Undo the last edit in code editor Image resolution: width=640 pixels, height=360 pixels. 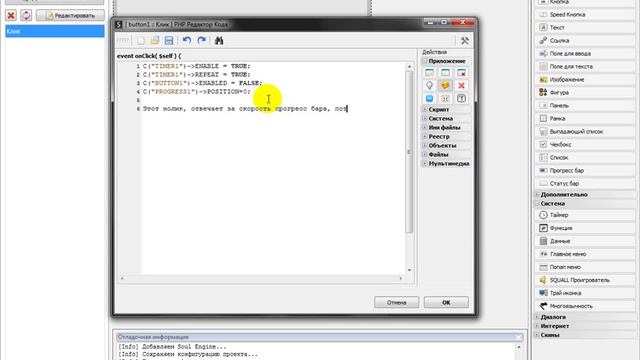point(187,40)
